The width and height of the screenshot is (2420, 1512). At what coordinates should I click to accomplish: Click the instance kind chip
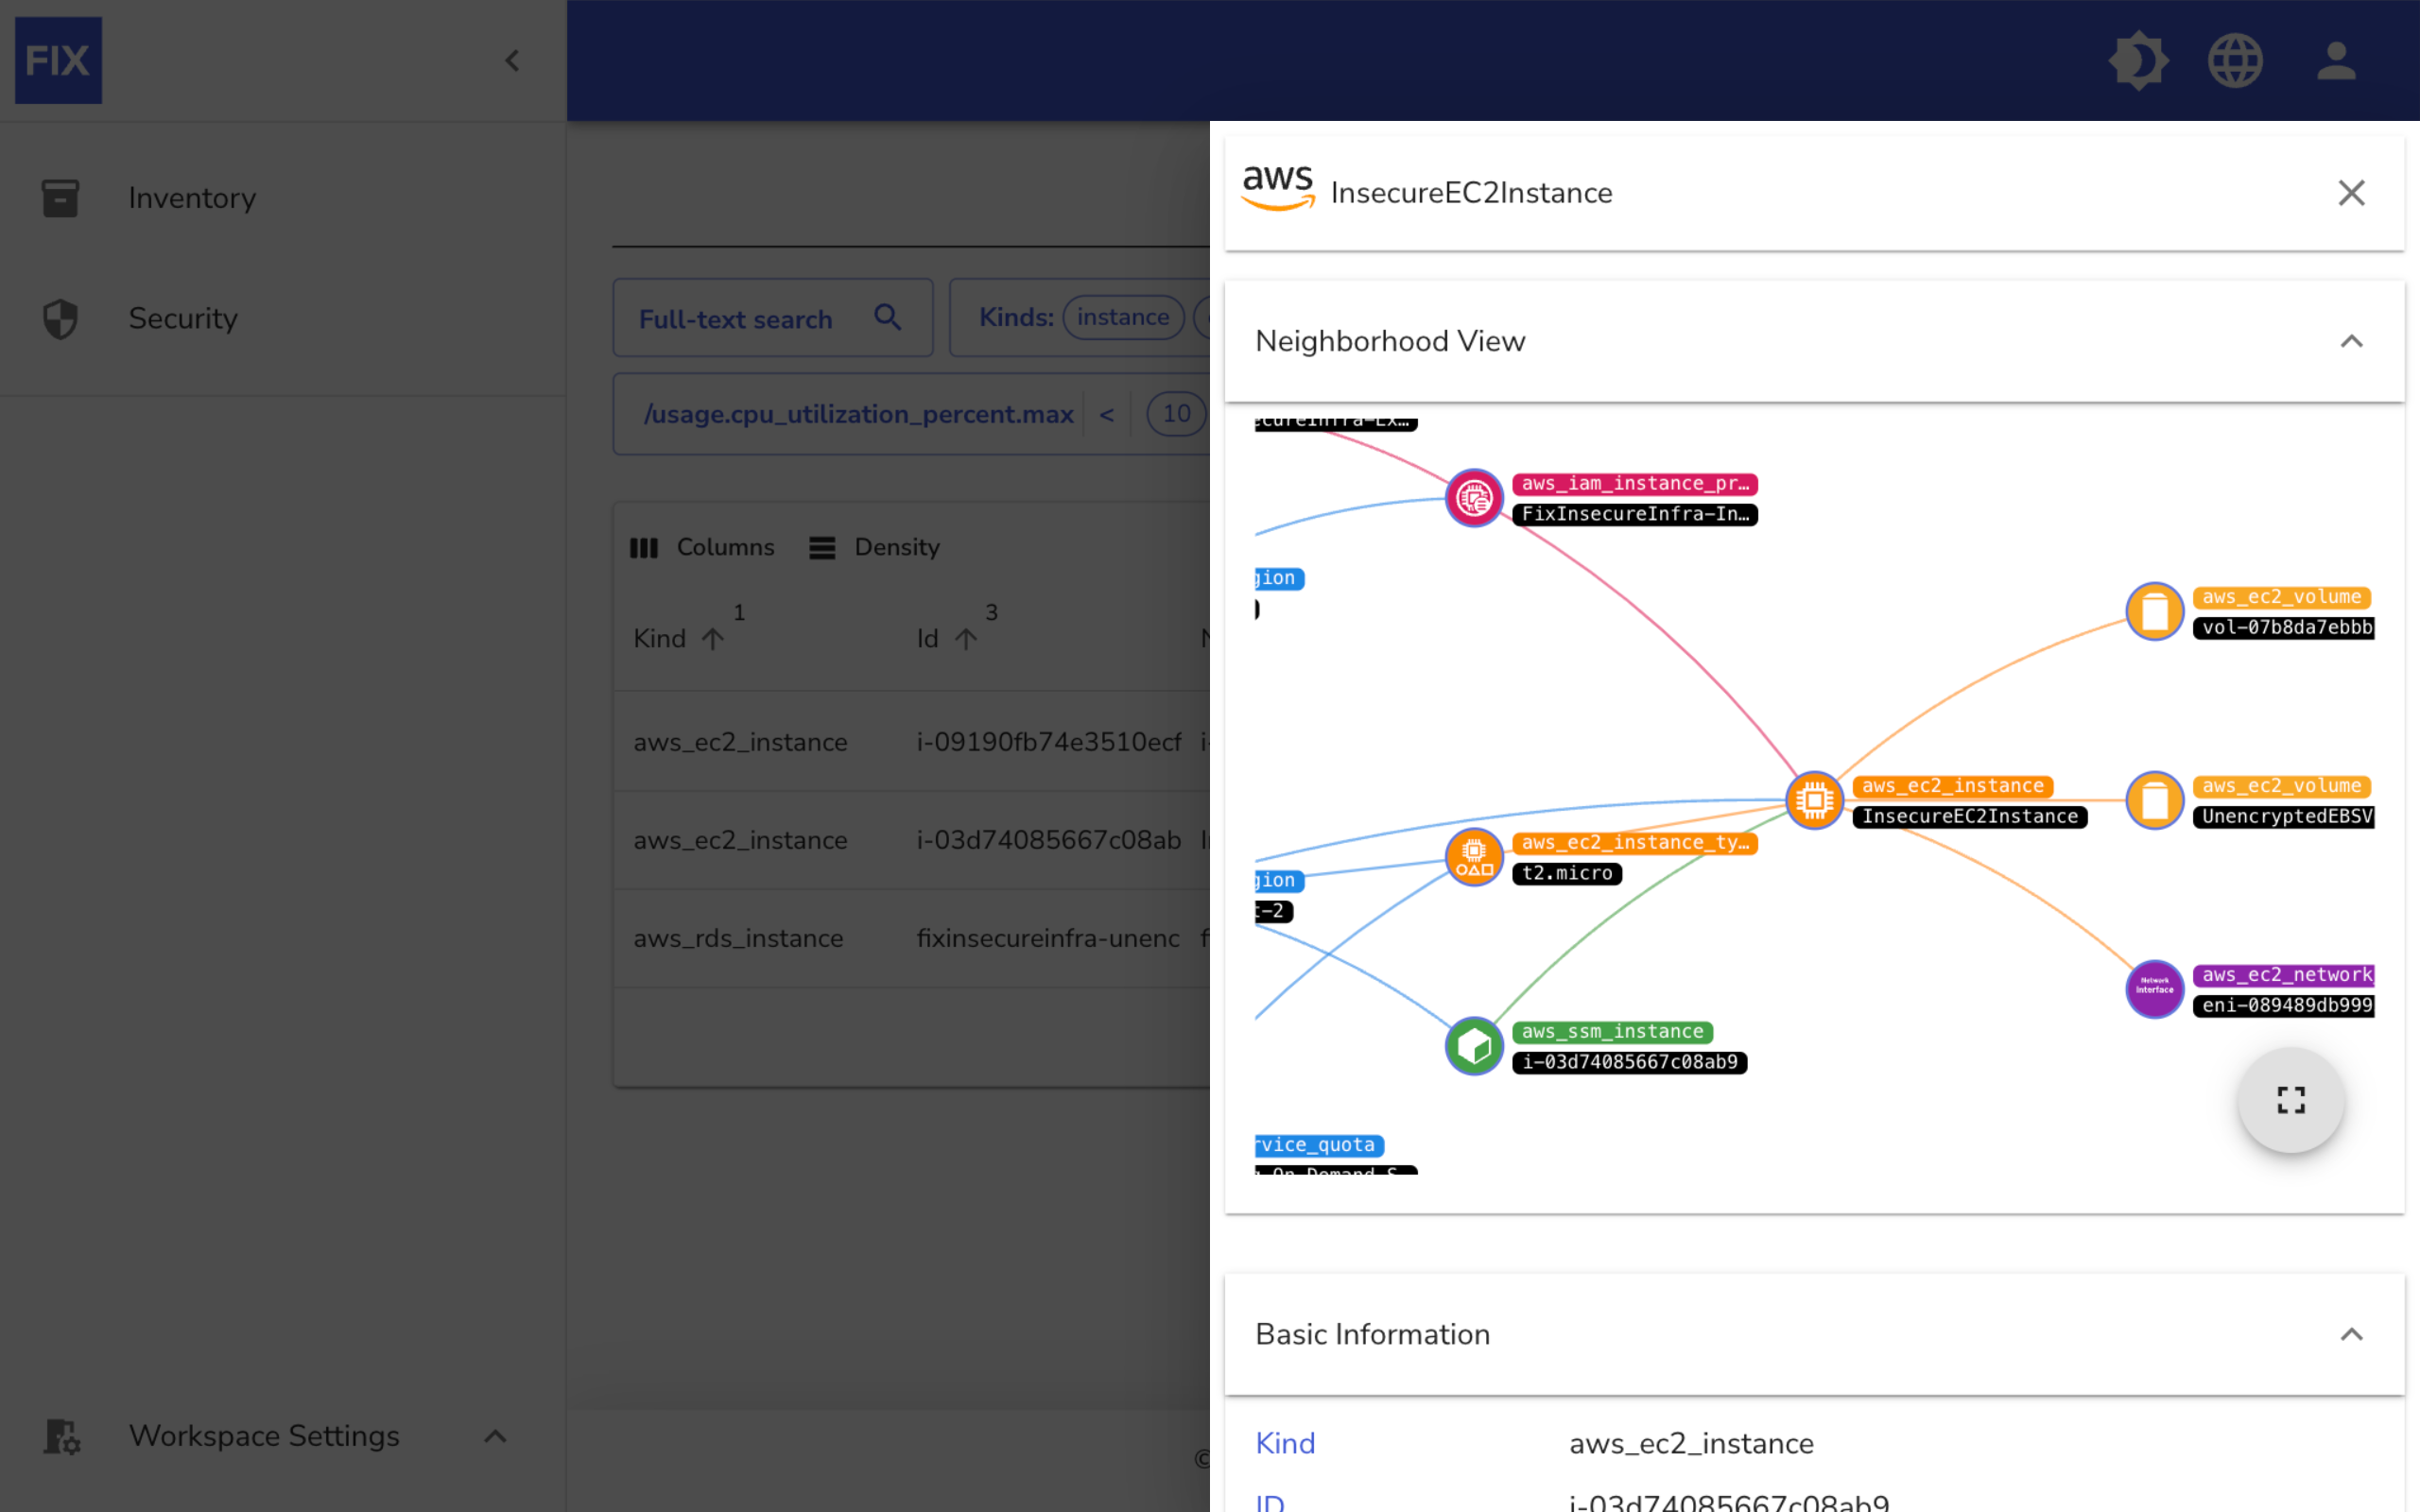pos(1122,317)
